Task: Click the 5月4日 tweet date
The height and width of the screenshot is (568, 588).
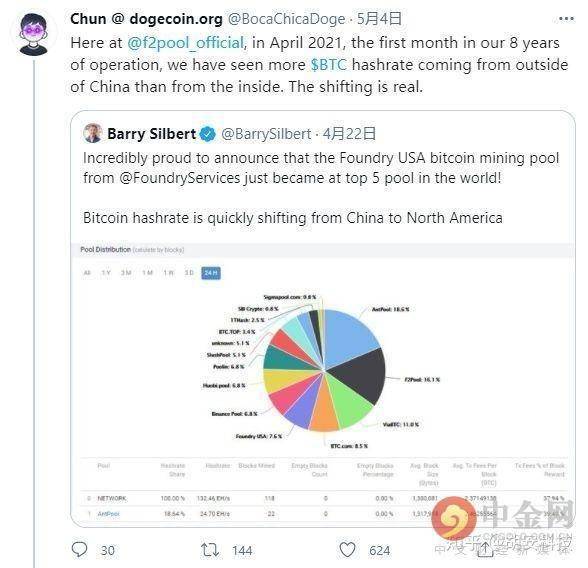Action: pyautogui.click(x=379, y=18)
